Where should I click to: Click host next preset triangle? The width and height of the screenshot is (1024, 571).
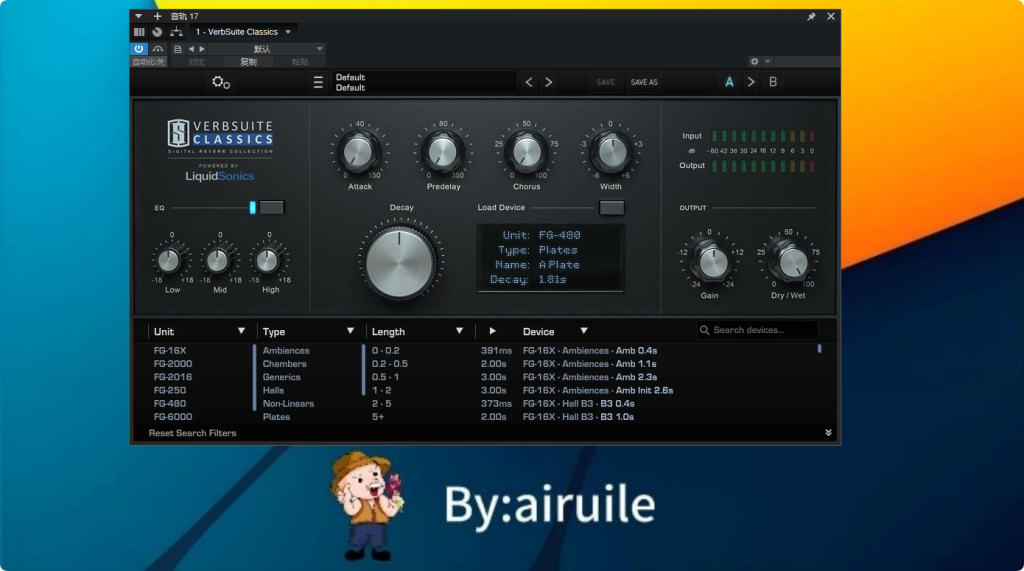tap(202, 49)
